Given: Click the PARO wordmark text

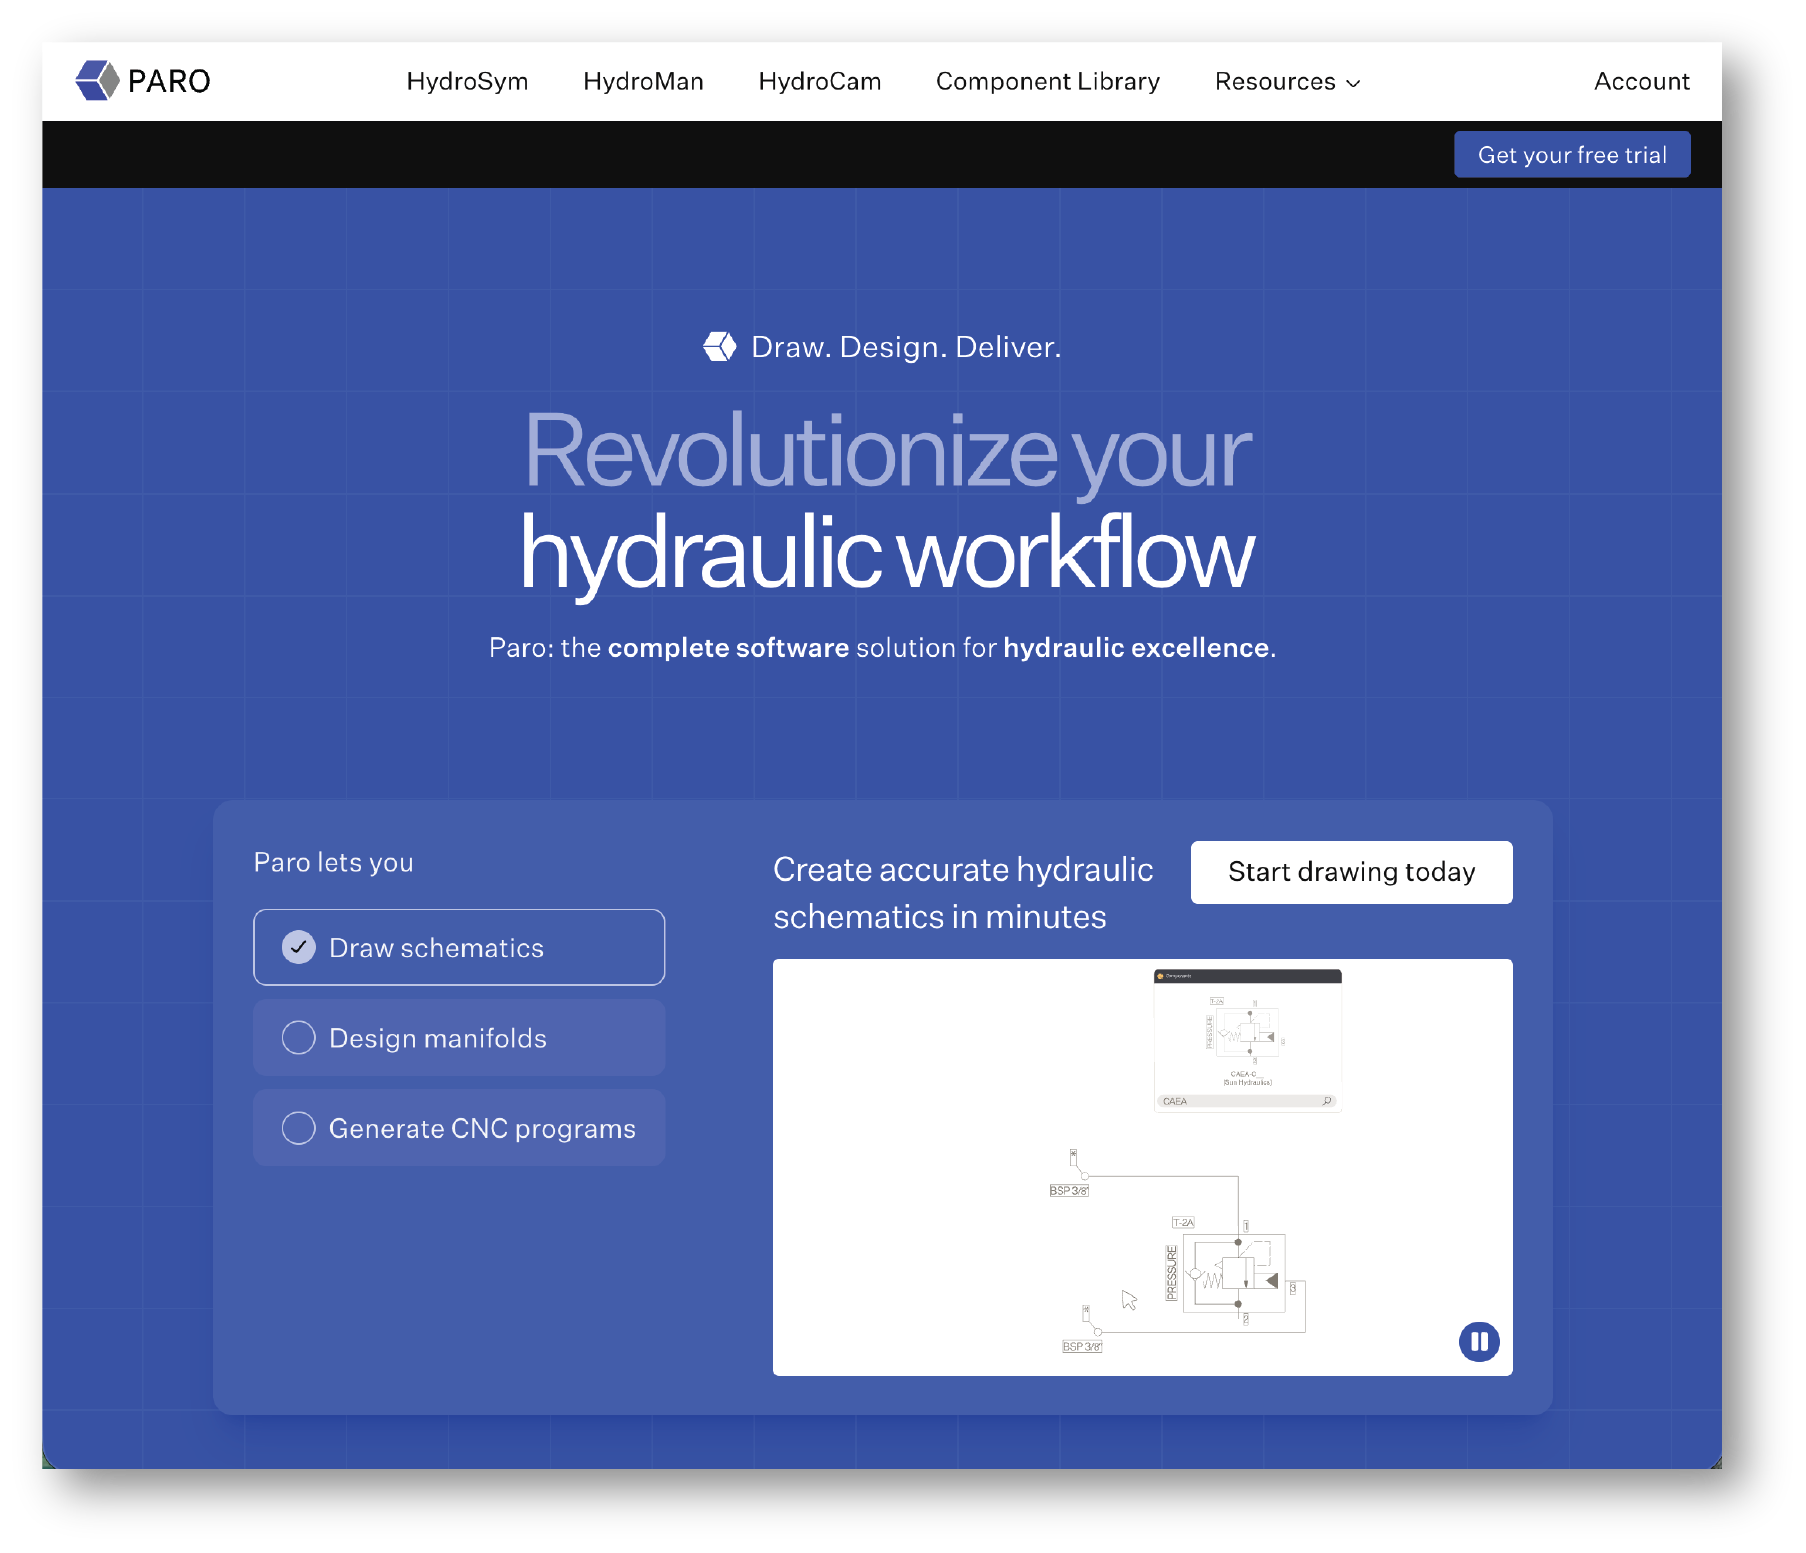Looking at the screenshot, I should point(169,81).
